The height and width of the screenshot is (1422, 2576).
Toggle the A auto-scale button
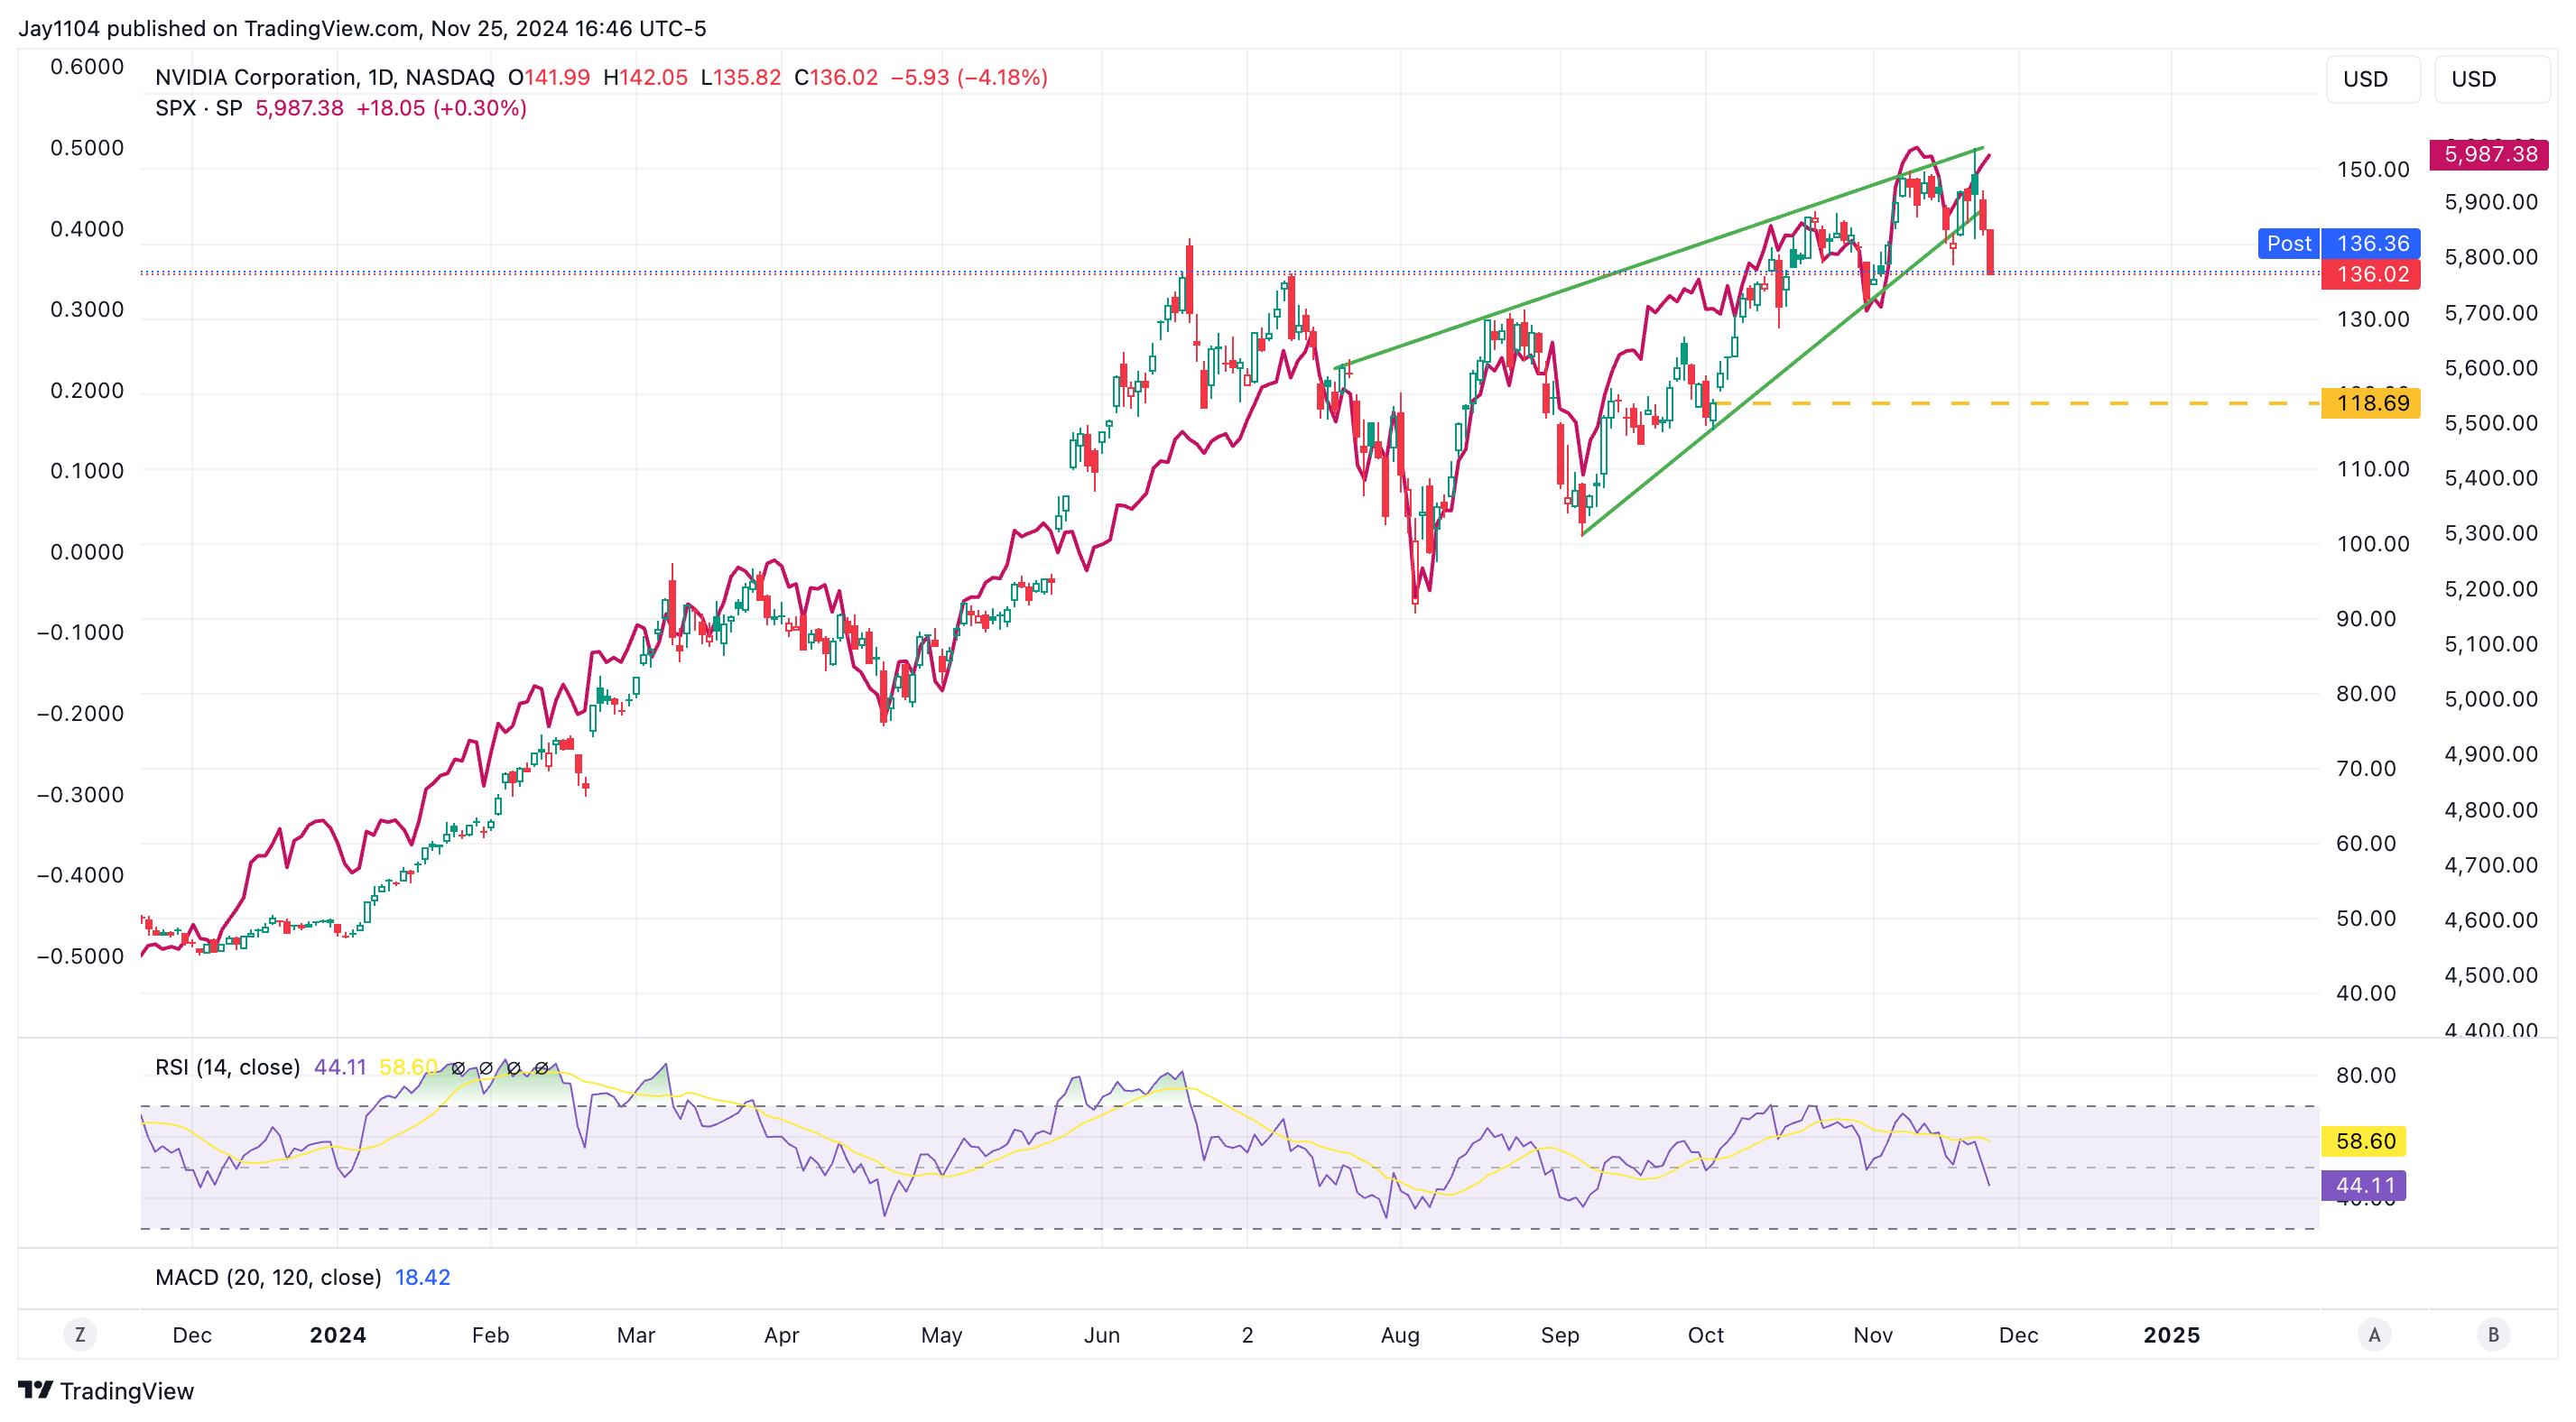coord(2374,1334)
